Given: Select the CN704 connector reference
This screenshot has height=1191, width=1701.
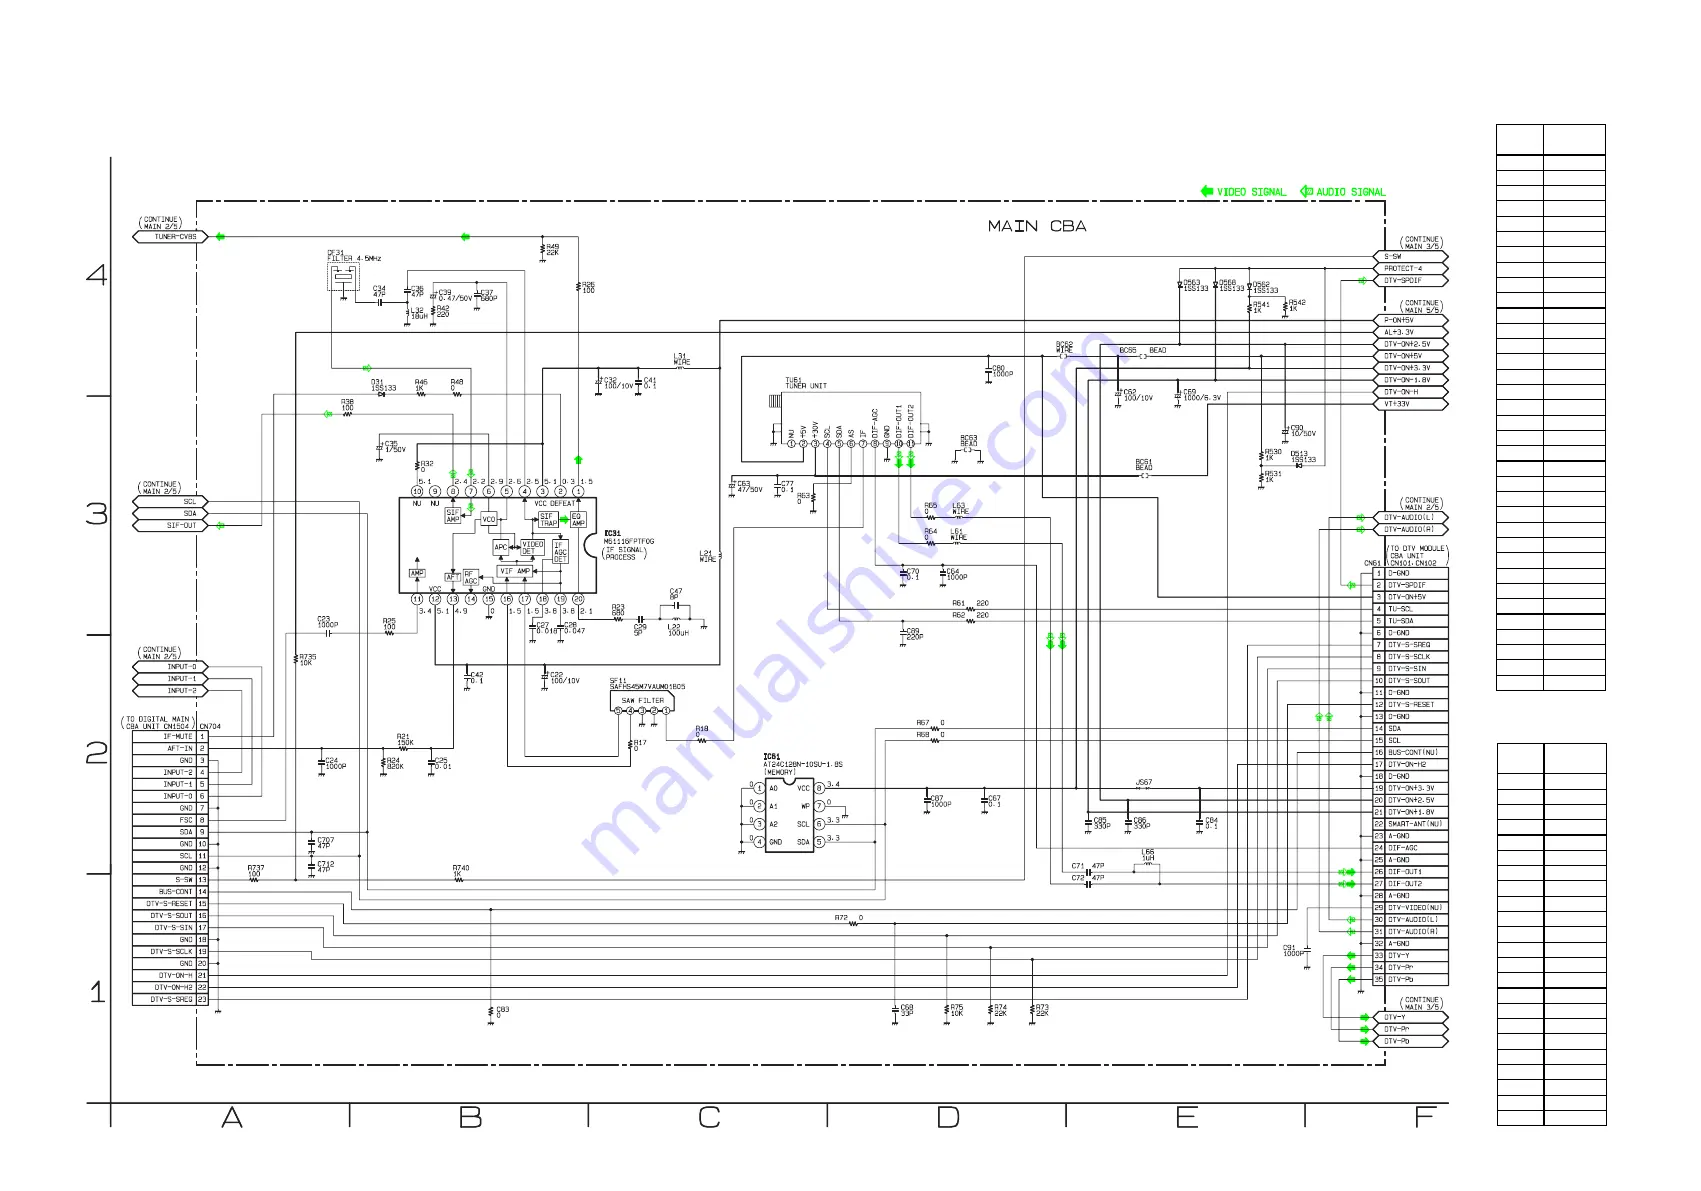Looking at the screenshot, I should (210, 726).
